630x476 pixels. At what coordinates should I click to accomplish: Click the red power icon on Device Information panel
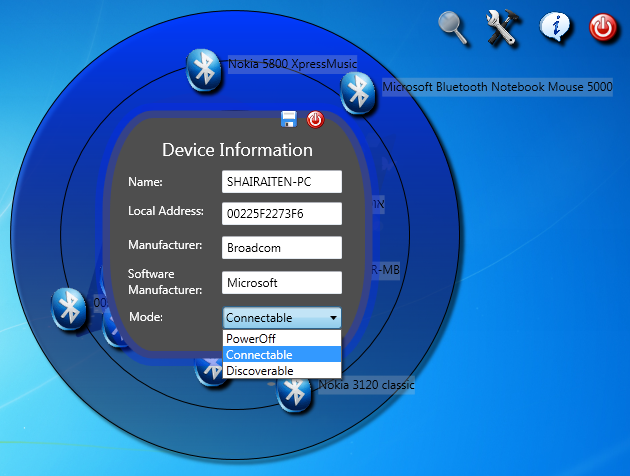315,120
